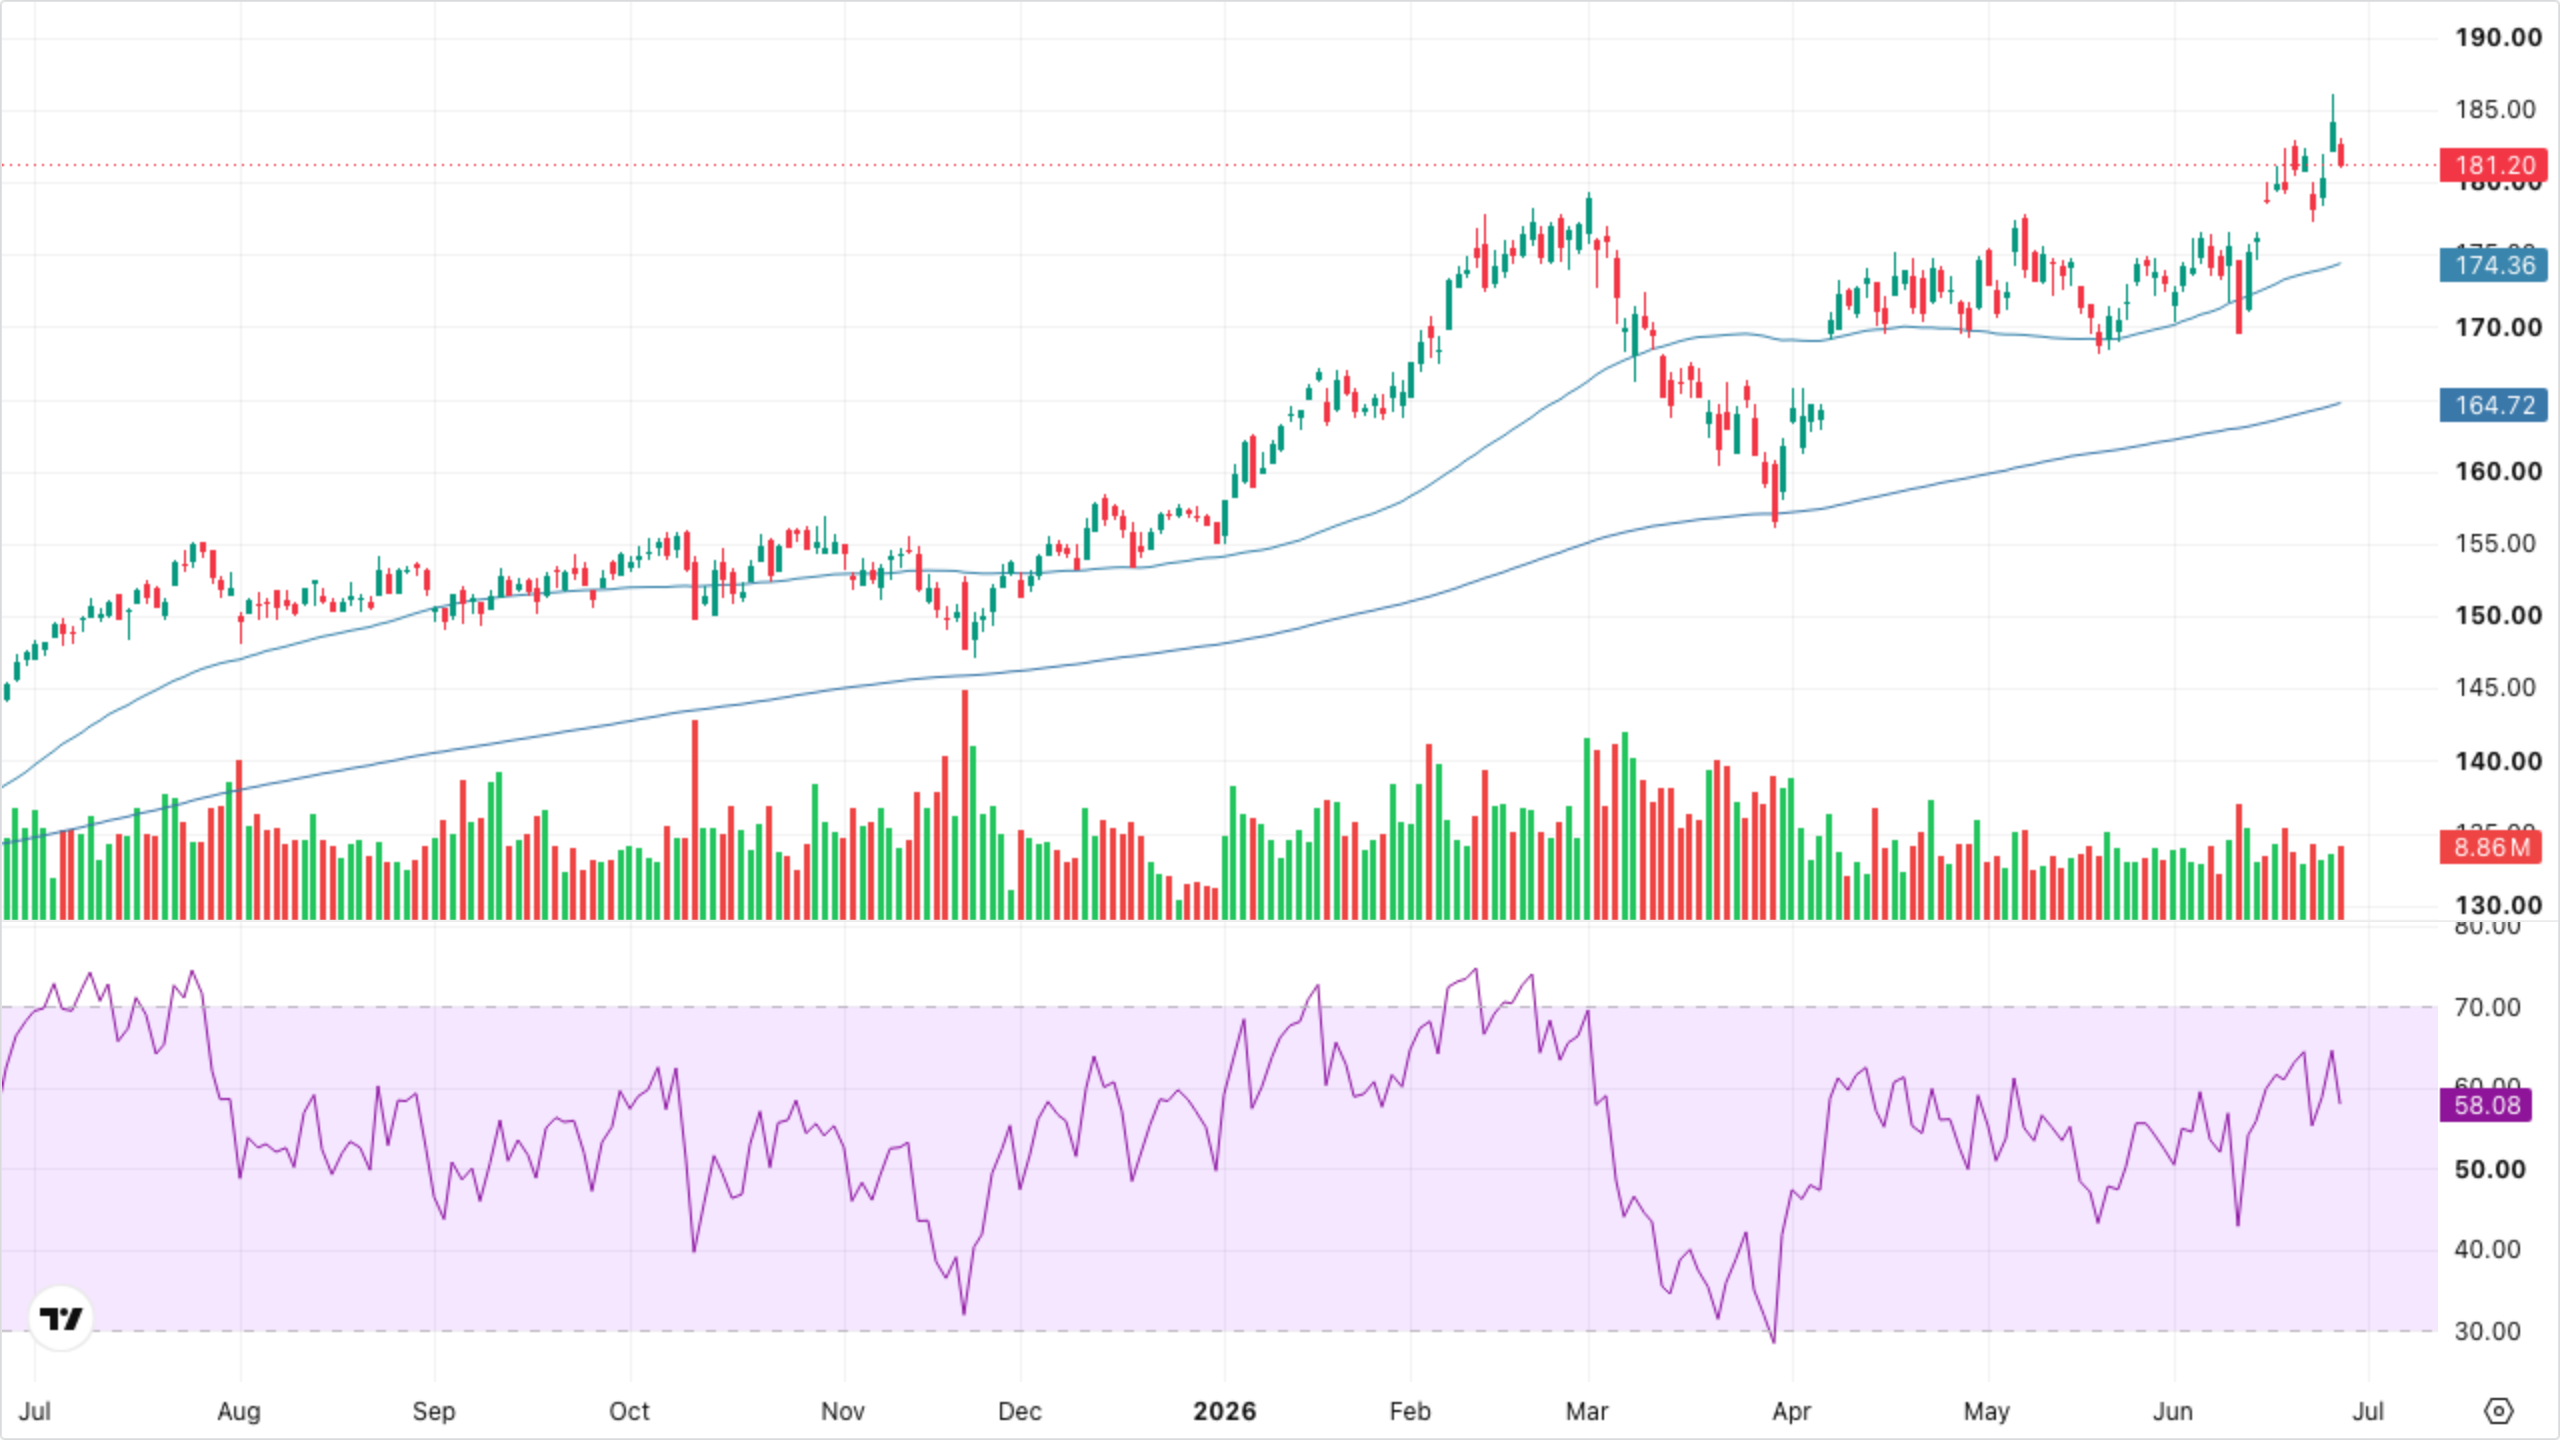The width and height of the screenshot is (2560, 1440).
Task: Select the 2026 time axis label
Action: click(1224, 1411)
